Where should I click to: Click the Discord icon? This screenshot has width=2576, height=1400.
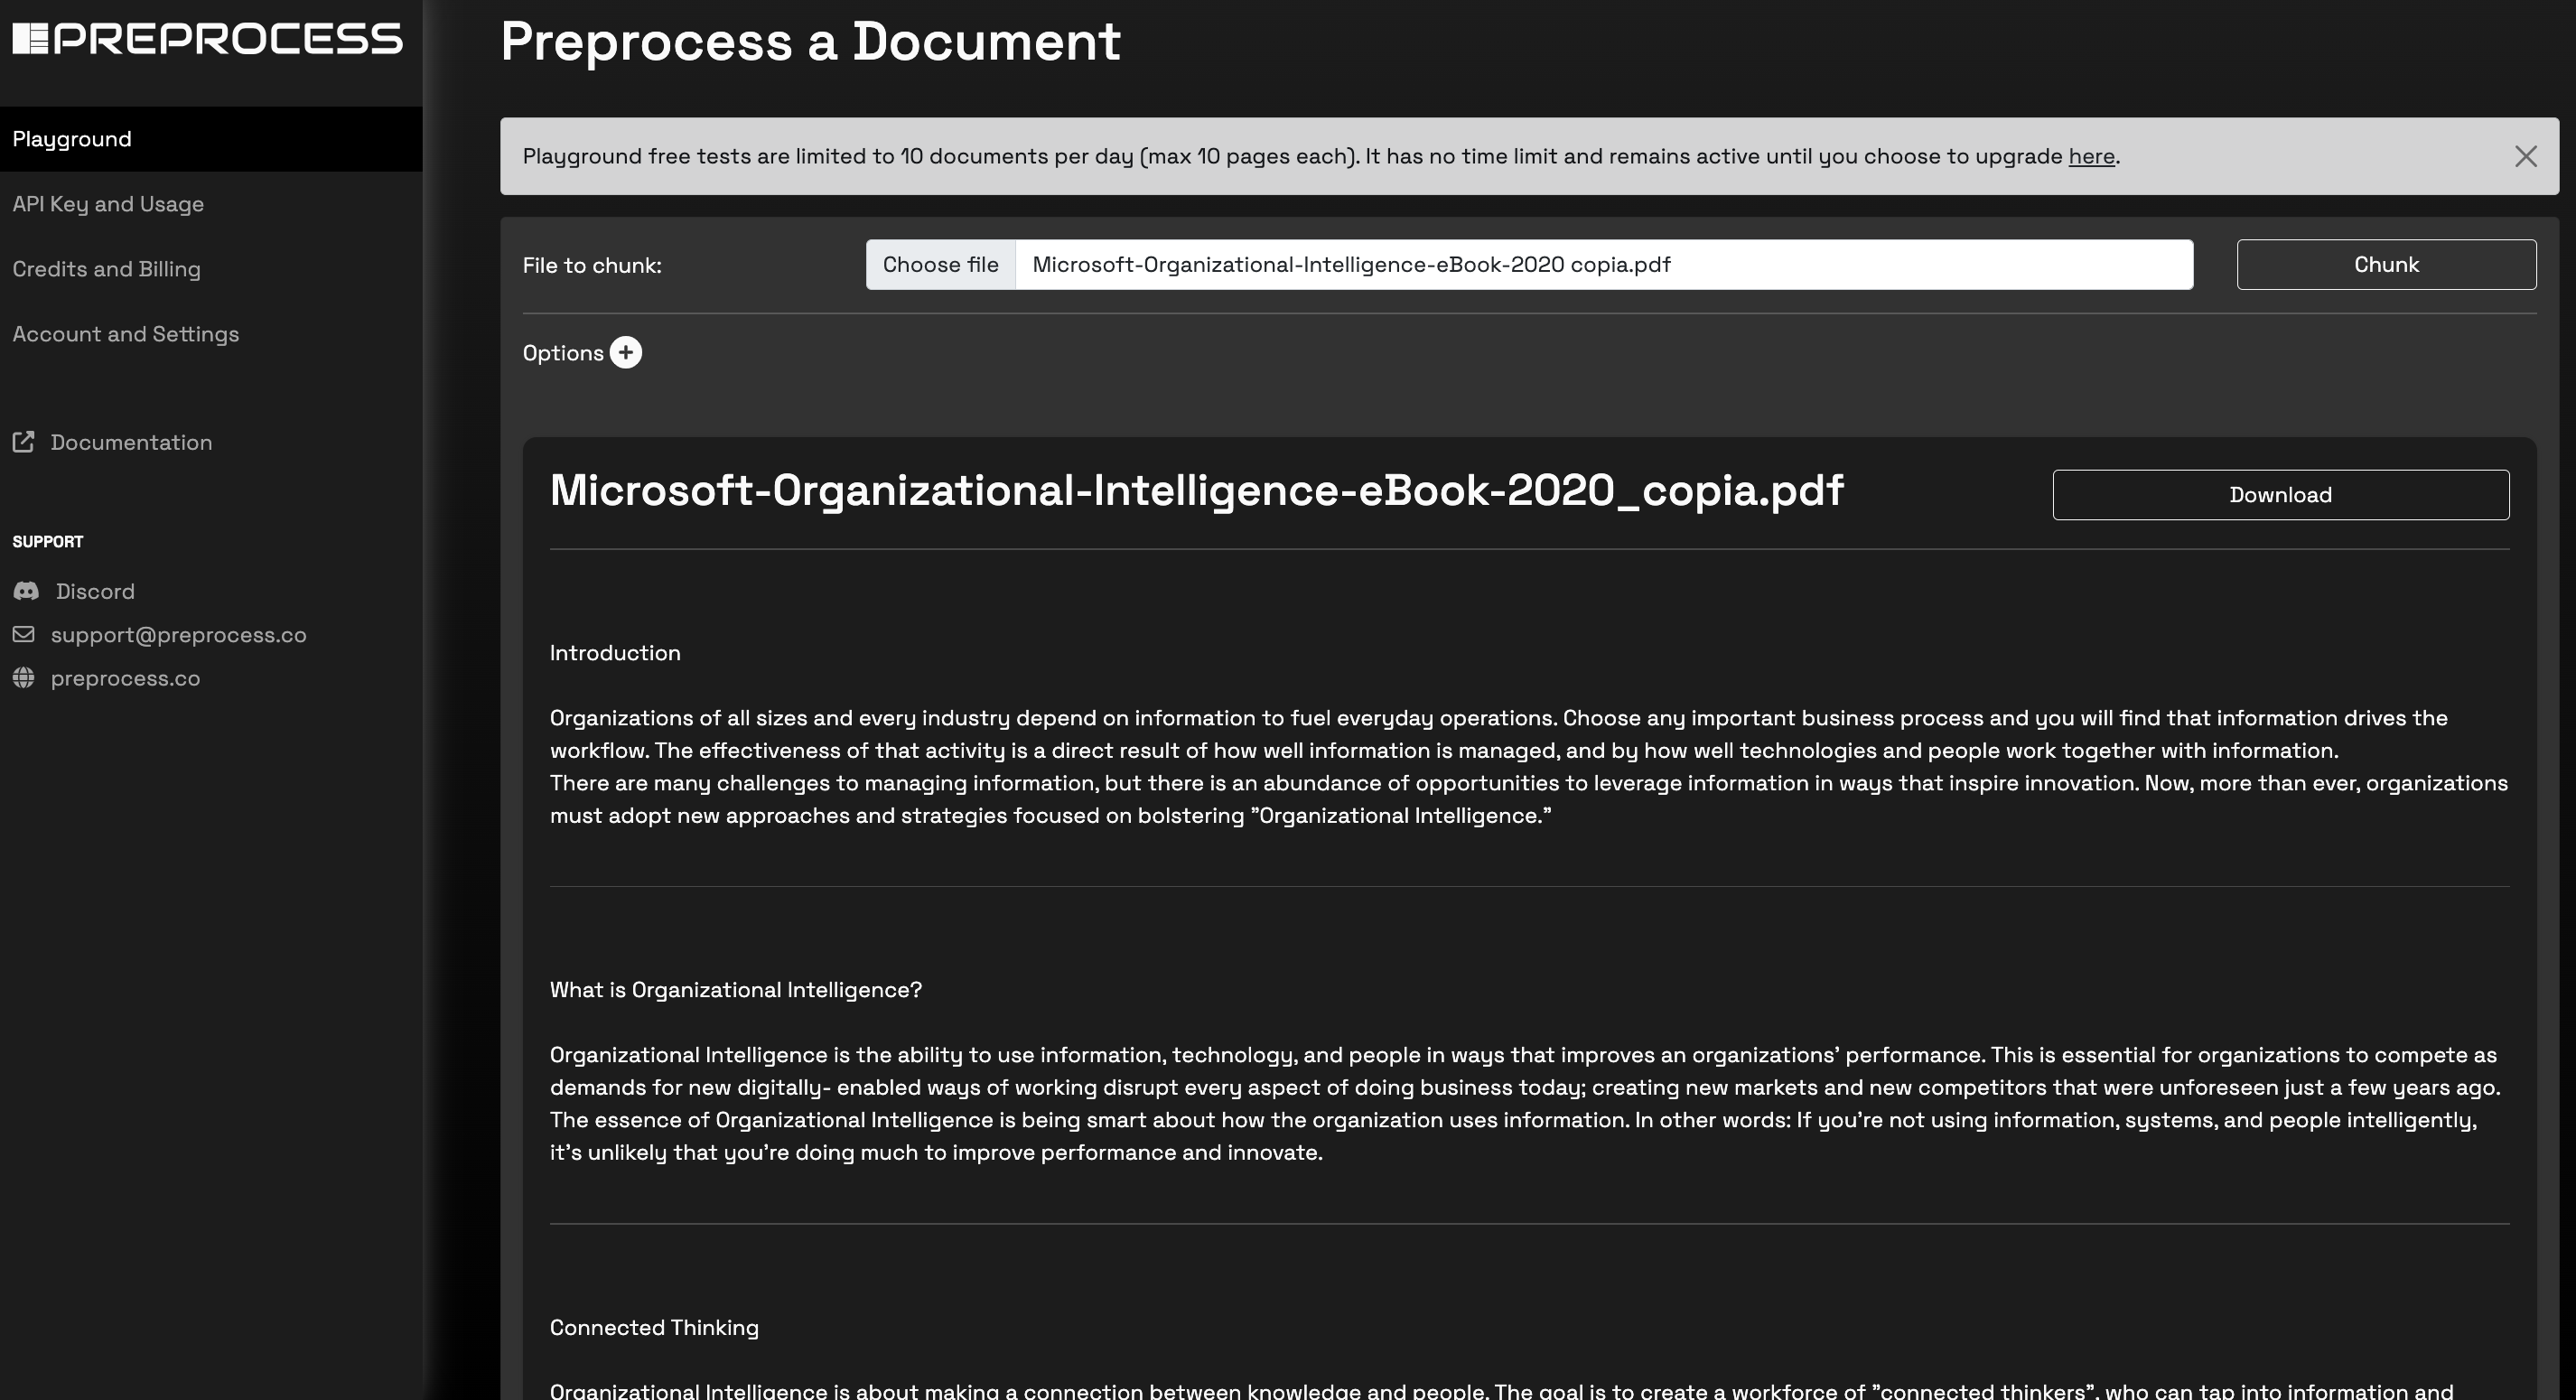click(26, 591)
